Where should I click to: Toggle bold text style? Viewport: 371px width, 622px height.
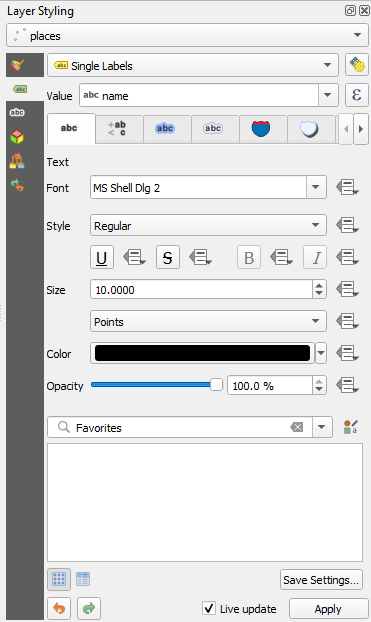249,257
